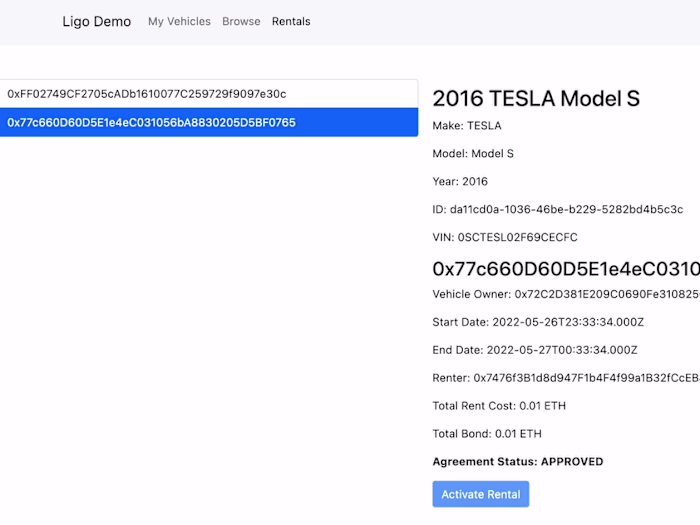700x525 pixels.
Task: Click the Renter address line
Action: (566, 378)
